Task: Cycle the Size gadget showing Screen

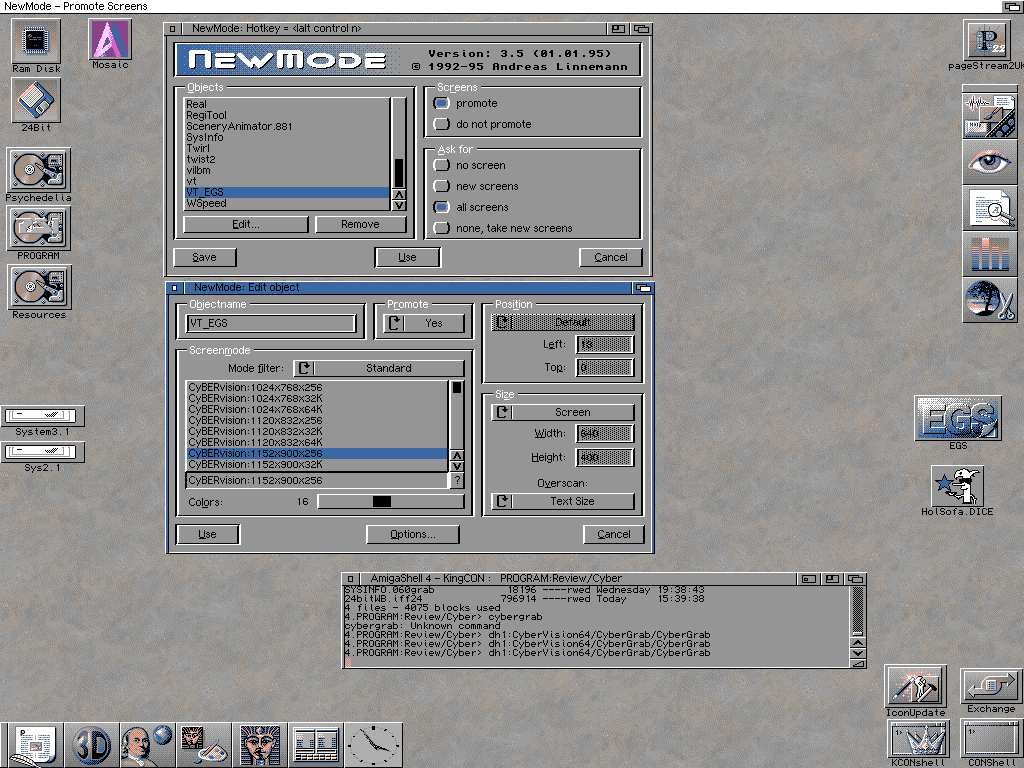Action: (x=562, y=412)
